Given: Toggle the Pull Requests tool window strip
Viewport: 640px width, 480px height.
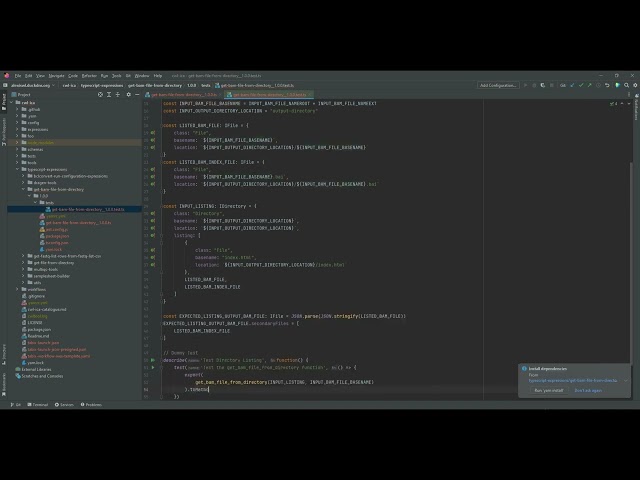Looking at the screenshot, I should [4, 131].
